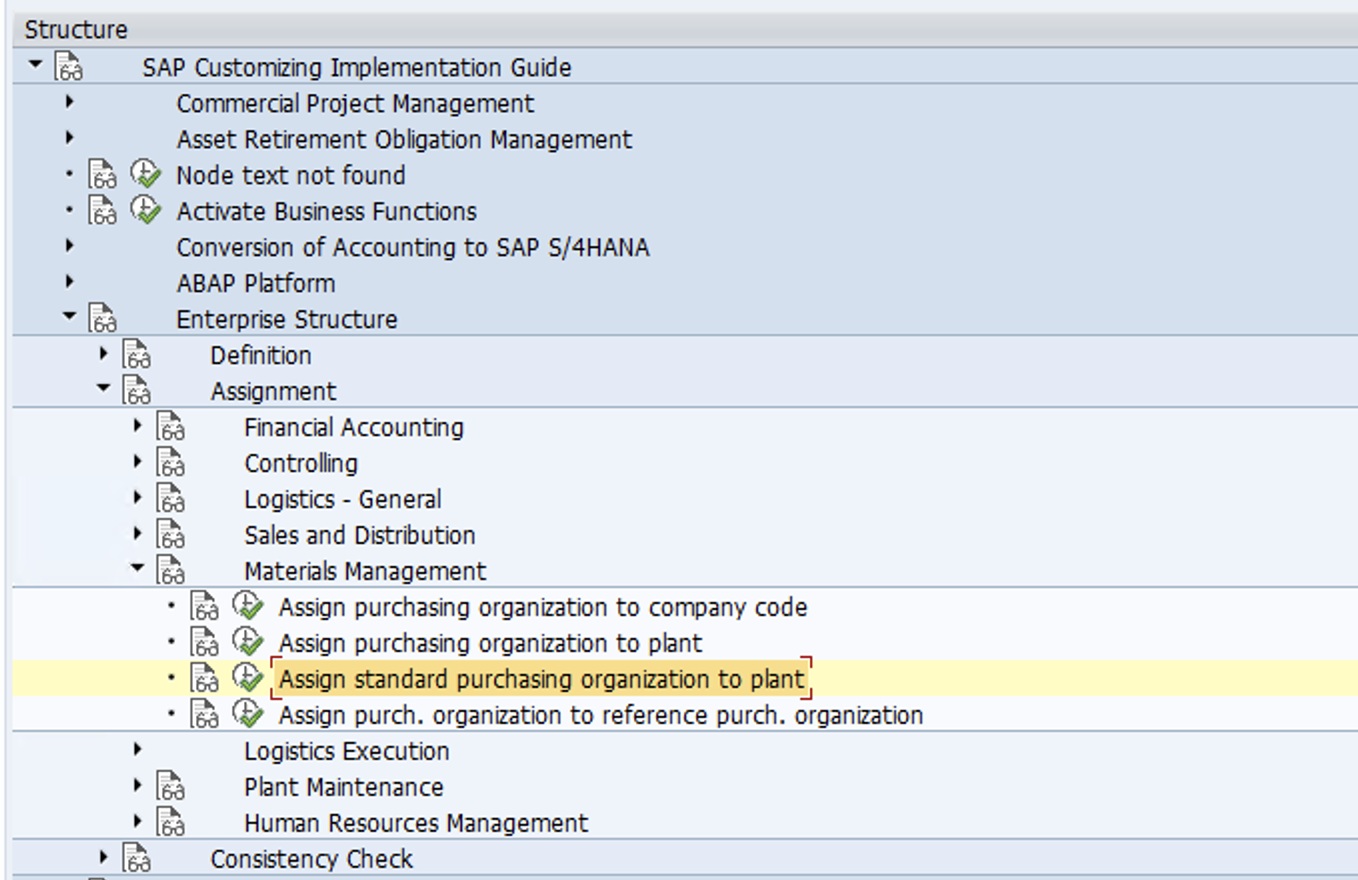Select the ABAP Platform text
The height and width of the screenshot is (880, 1358).
(256, 283)
